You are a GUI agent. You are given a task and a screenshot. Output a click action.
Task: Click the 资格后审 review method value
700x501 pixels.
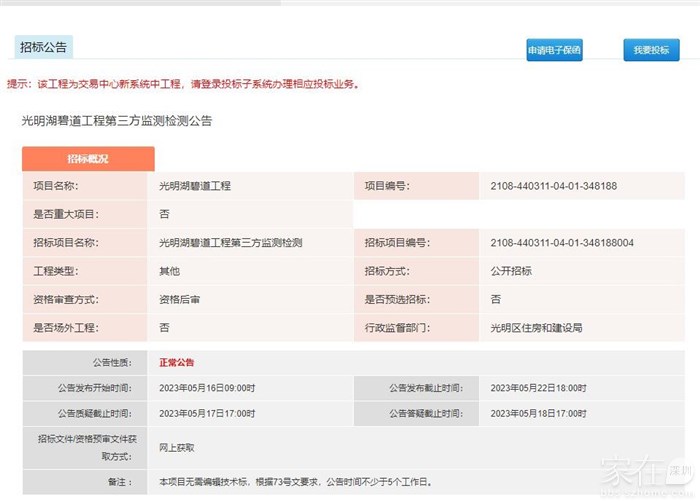pyautogui.click(x=180, y=299)
